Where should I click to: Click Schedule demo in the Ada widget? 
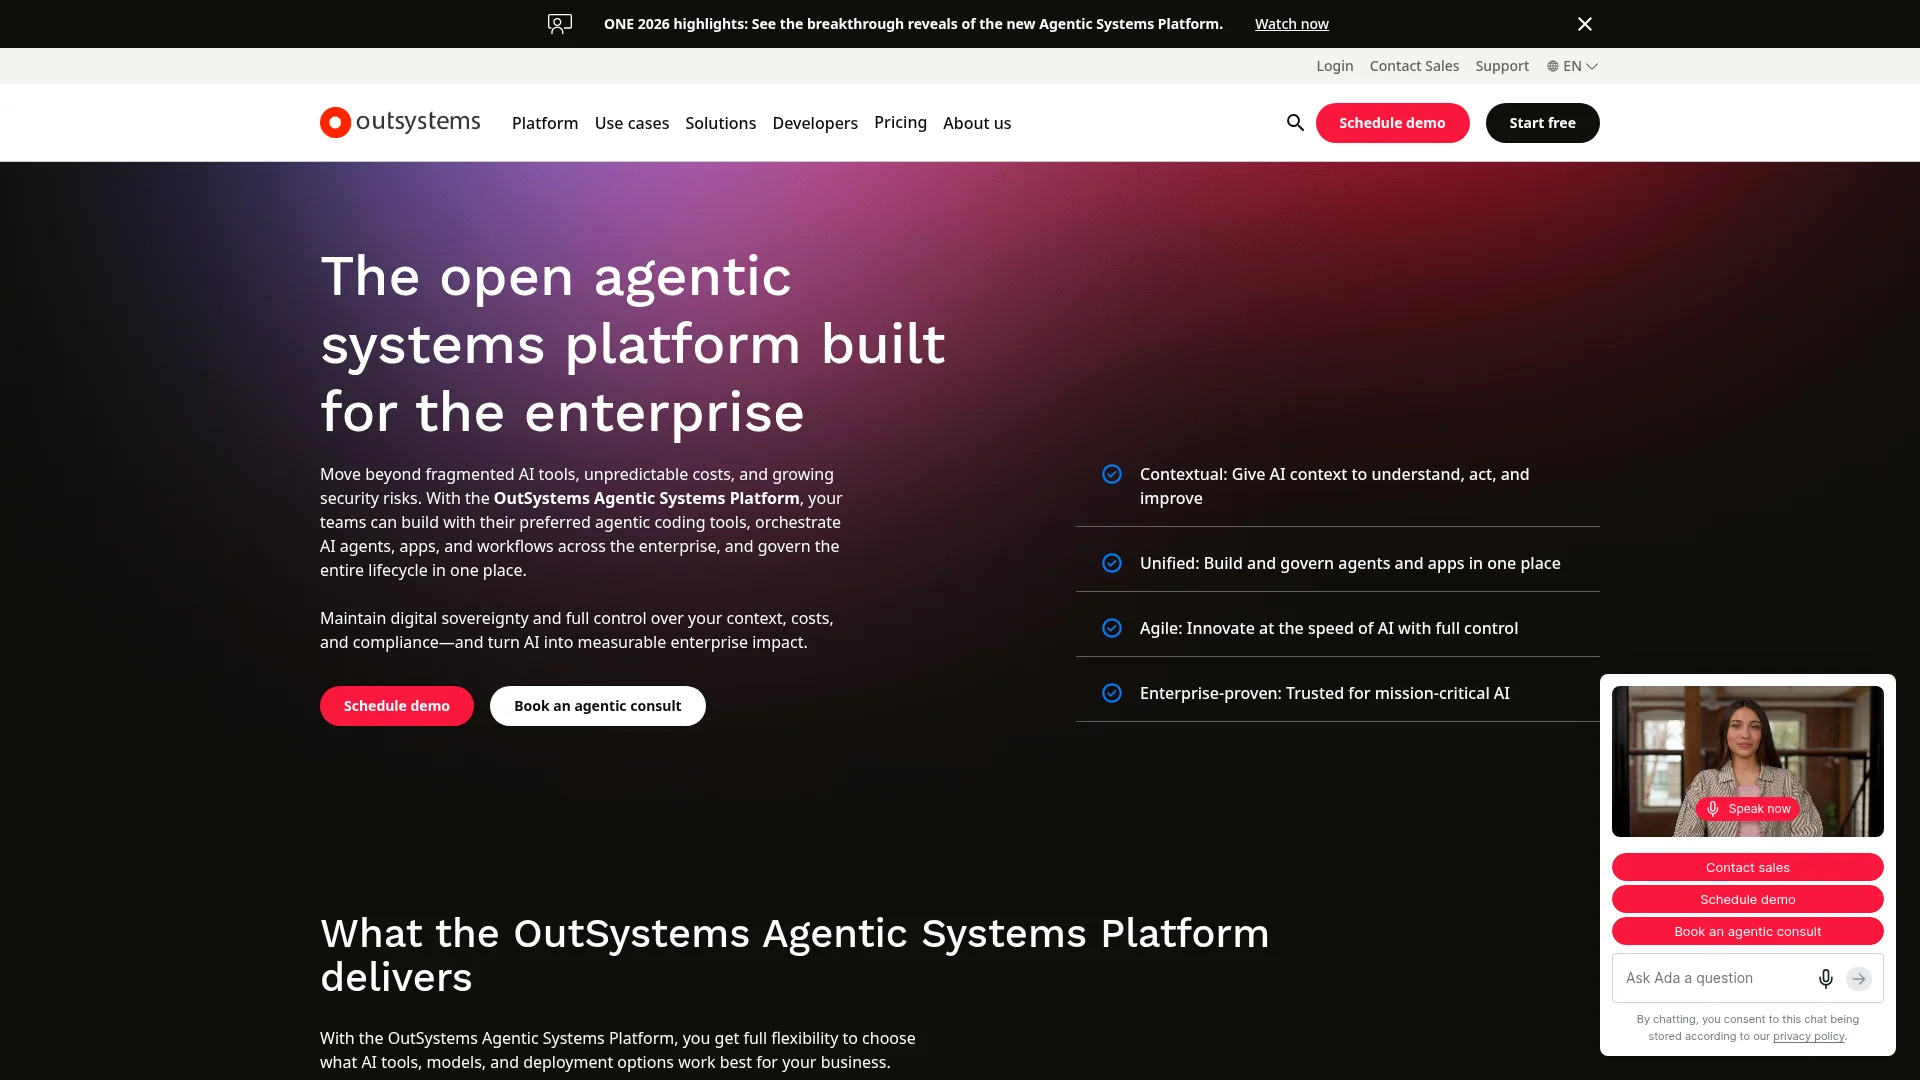1748,899
